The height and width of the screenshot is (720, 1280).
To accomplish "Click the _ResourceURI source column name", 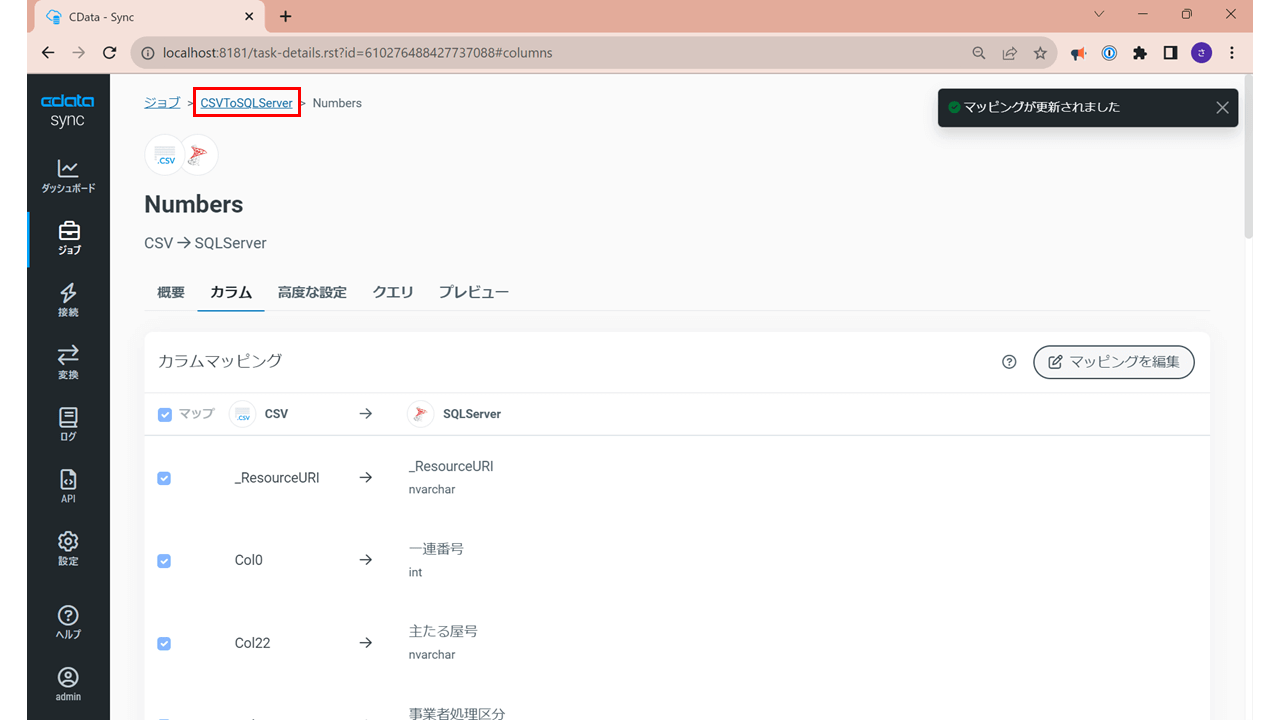I will coord(277,478).
